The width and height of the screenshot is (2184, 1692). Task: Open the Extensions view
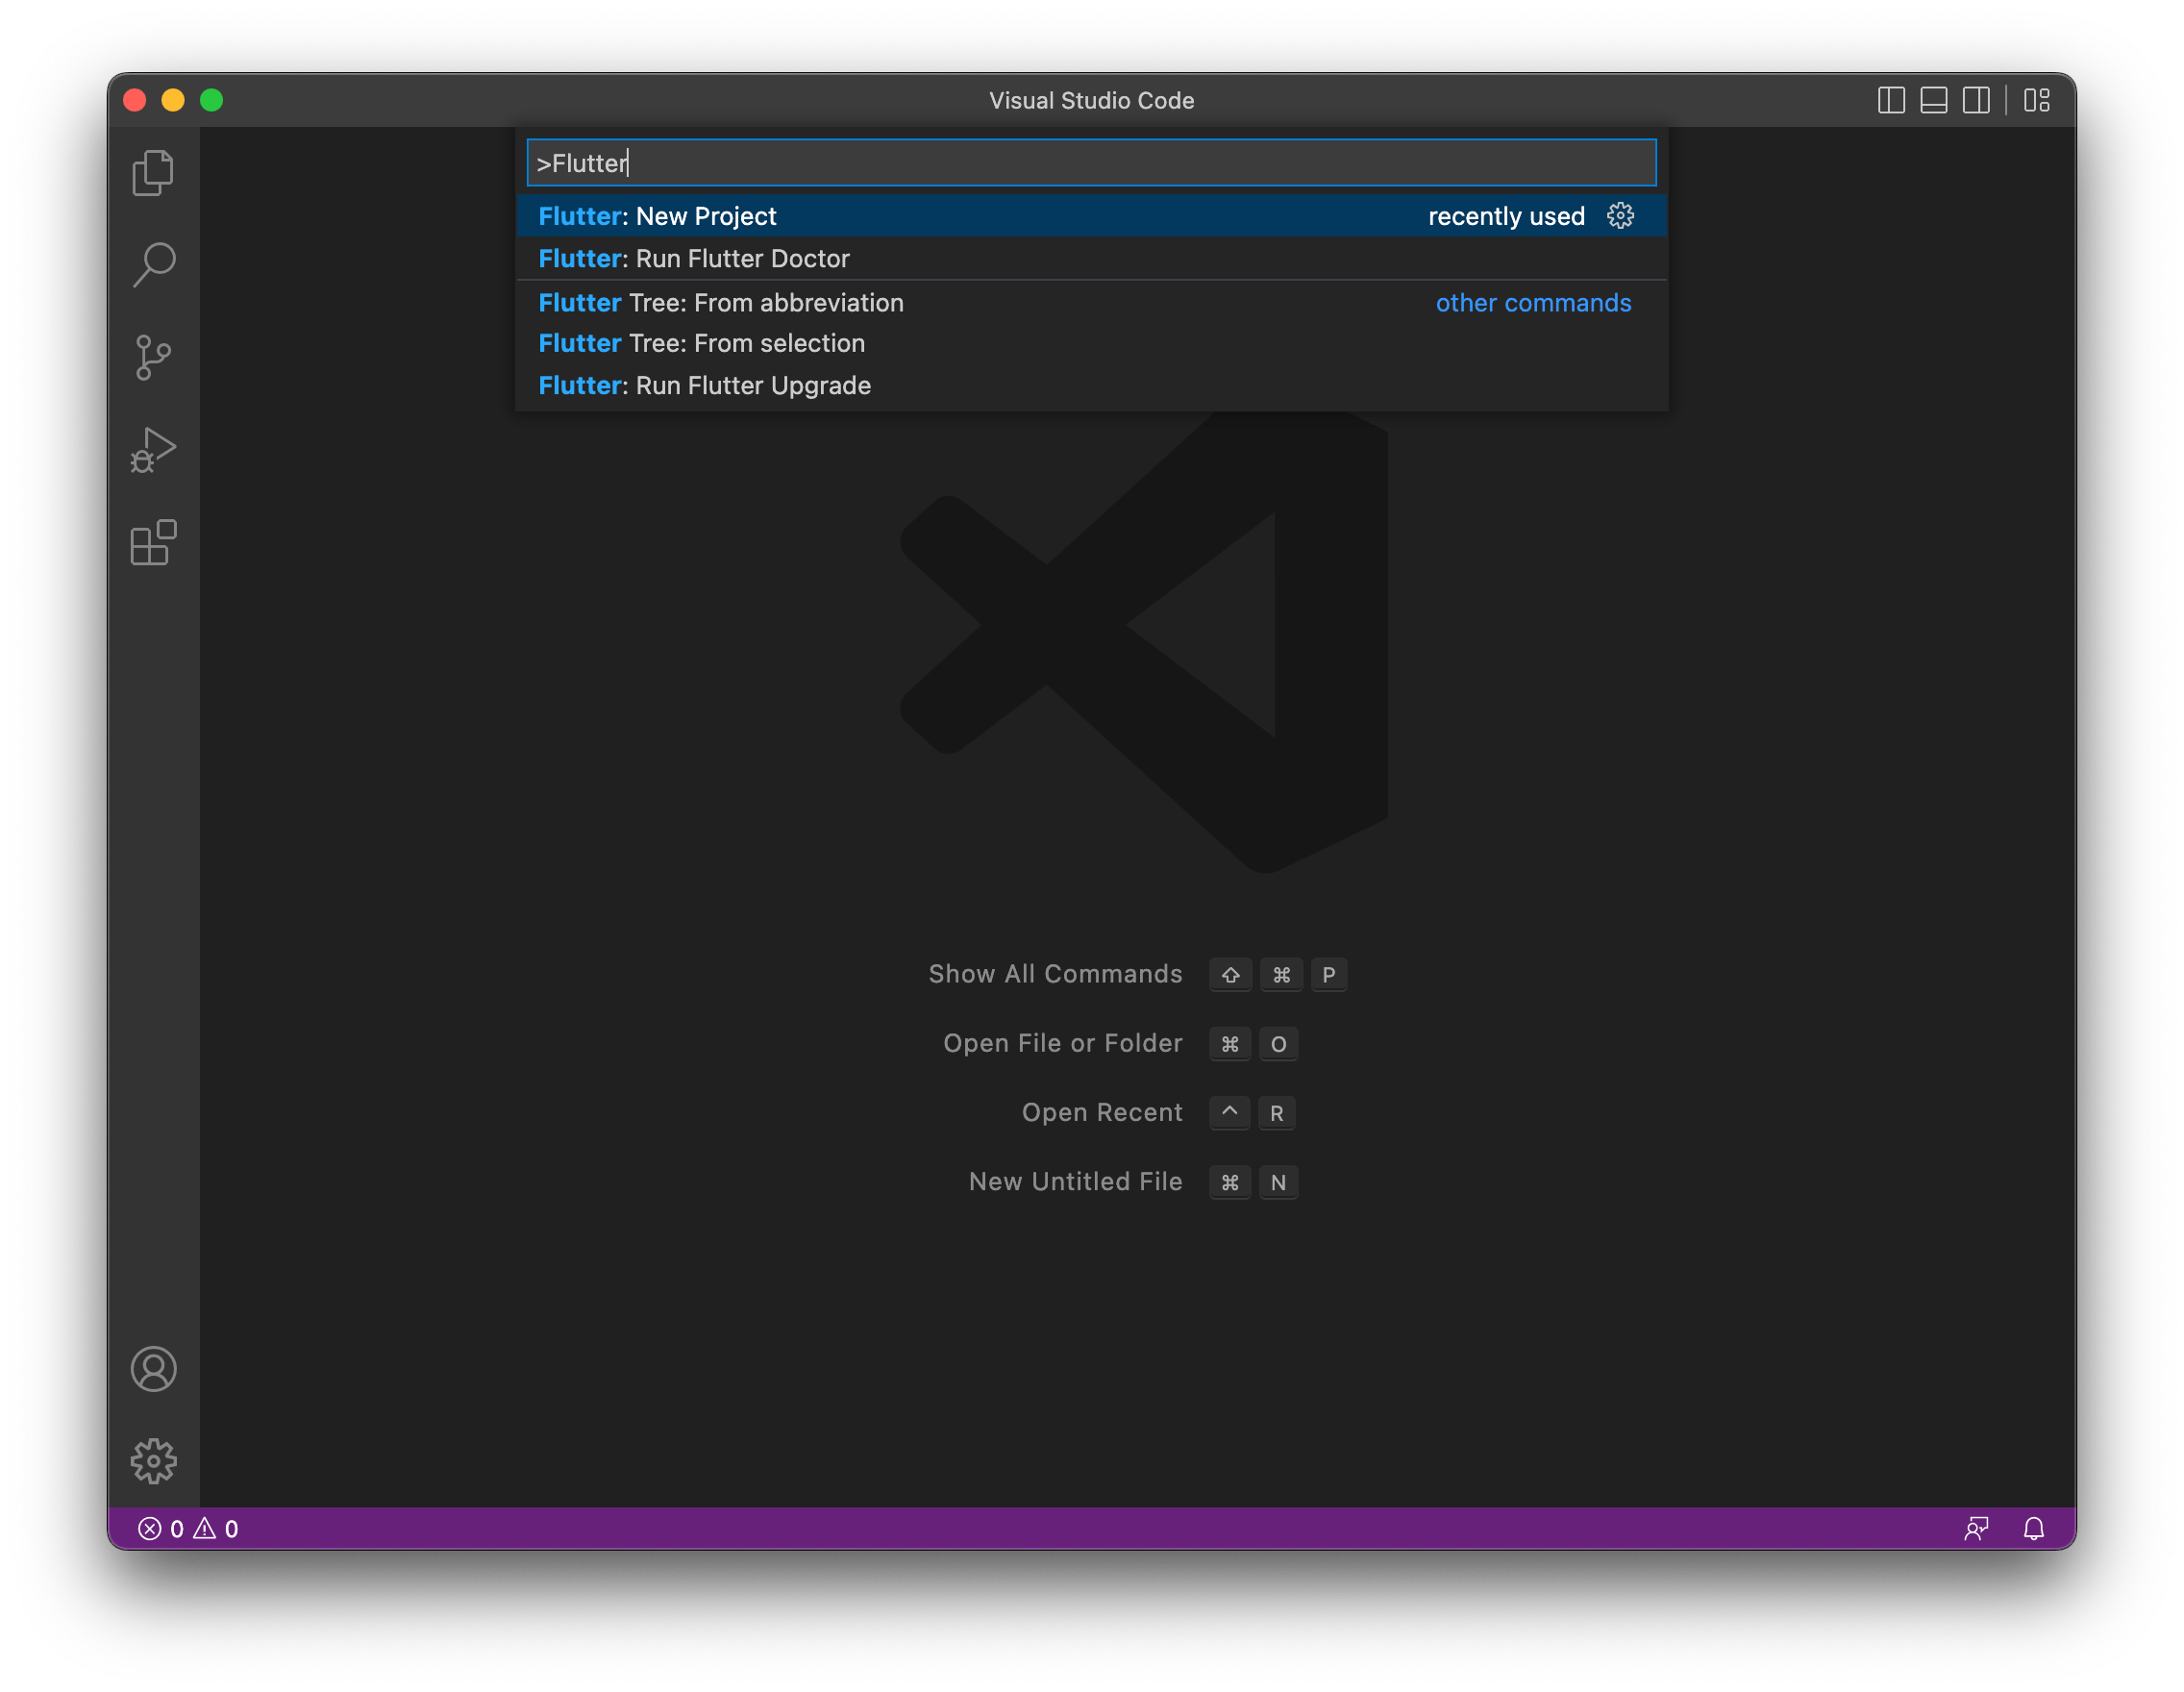click(x=153, y=543)
